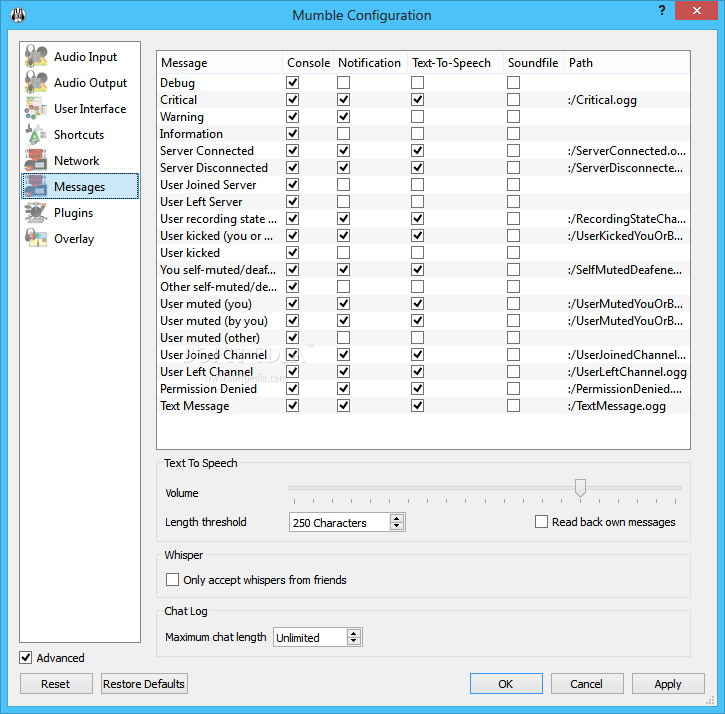Click the Maximum chat length Unlimited field

coord(311,638)
